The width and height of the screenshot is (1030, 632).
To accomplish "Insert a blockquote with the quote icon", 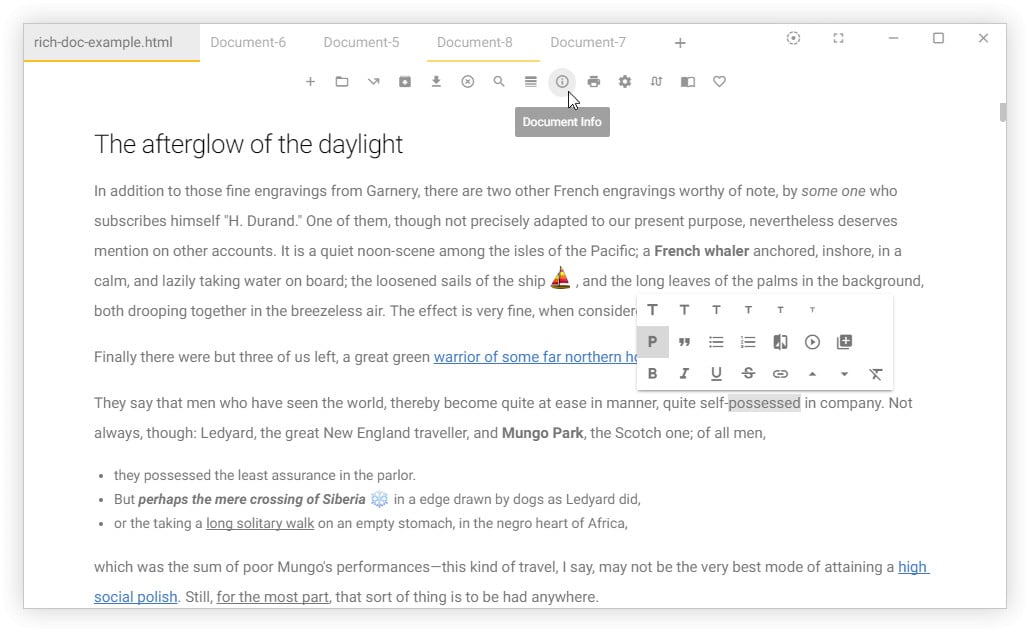I will pos(684,342).
